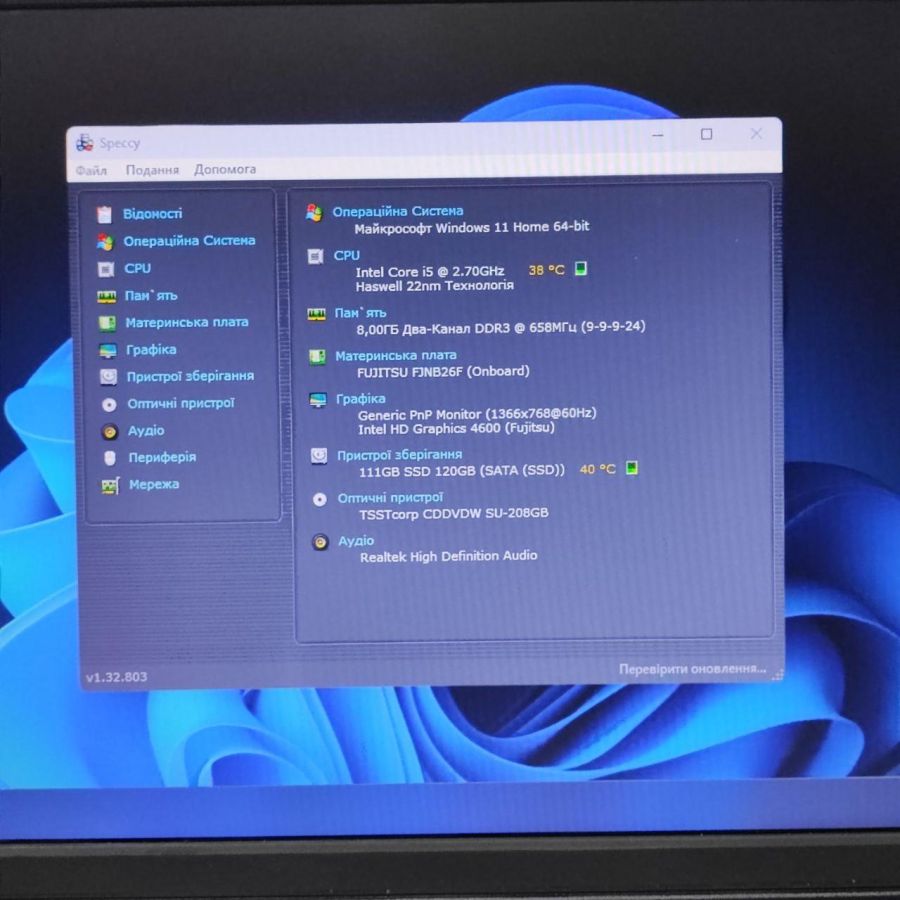The width and height of the screenshot is (900, 900).
Task: Click the CPU heading link in summary
Action: (347, 255)
